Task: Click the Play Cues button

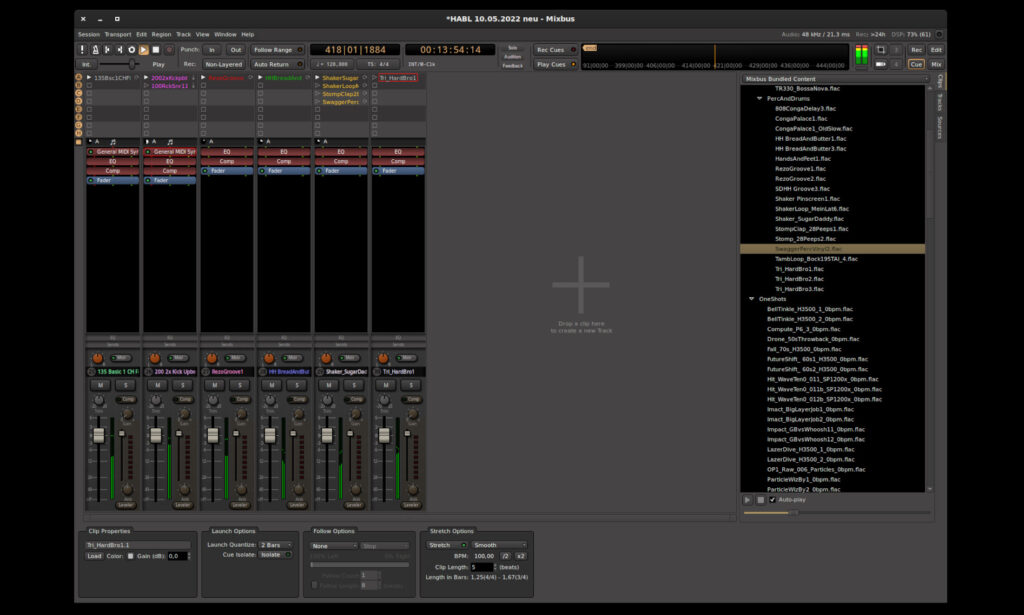Action: pyautogui.click(x=556, y=64)
